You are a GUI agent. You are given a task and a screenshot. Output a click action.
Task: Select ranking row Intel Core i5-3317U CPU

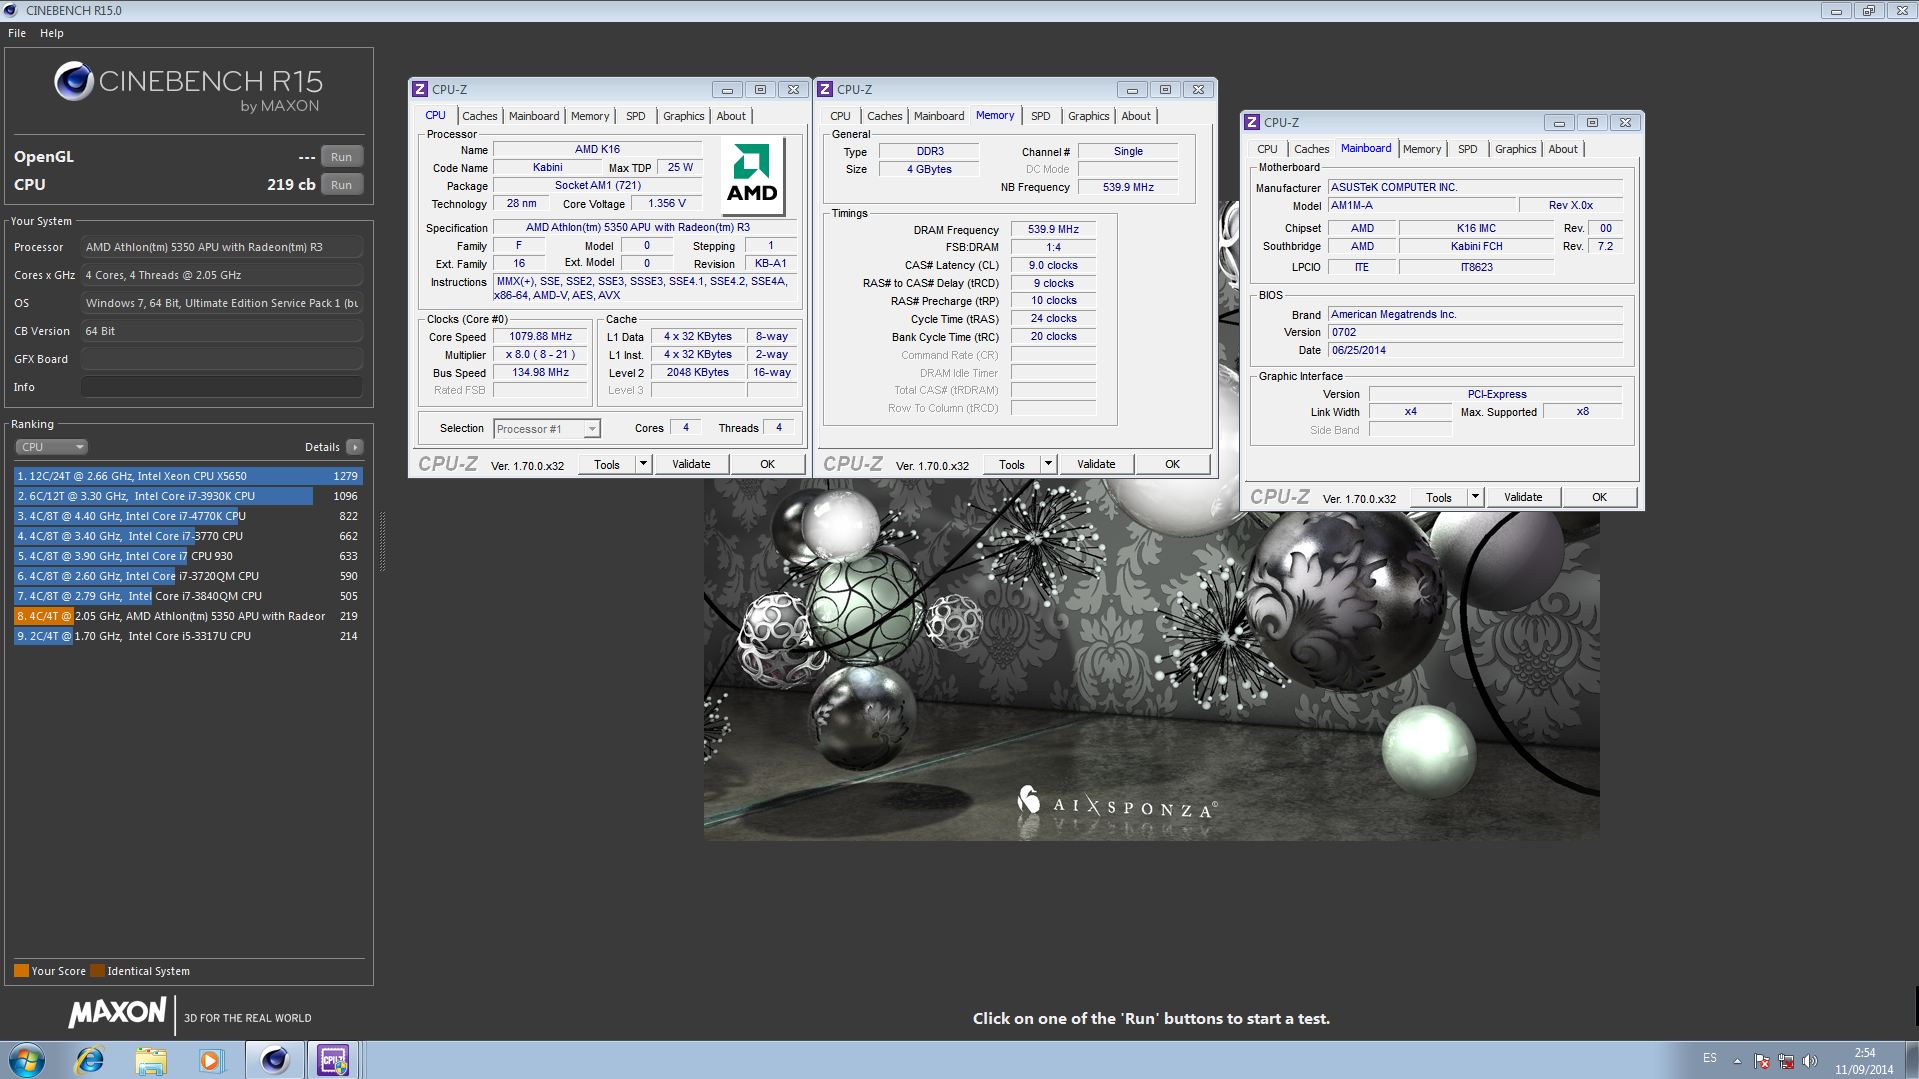click(188, 636)
